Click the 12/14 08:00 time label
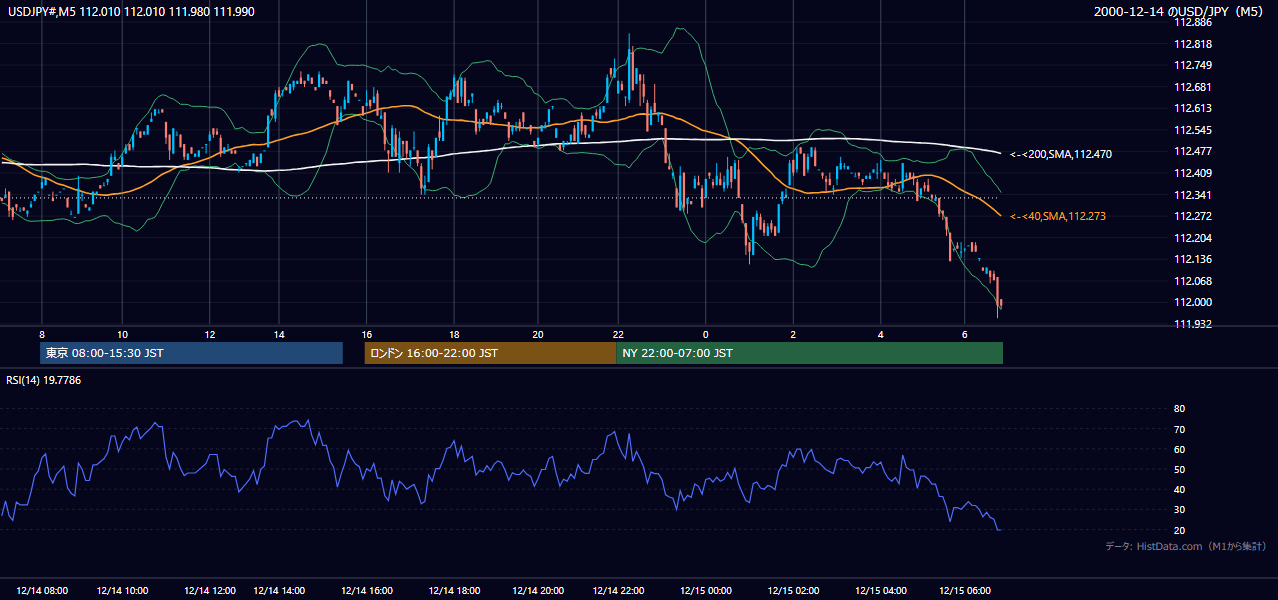Viewport: 1278px width, 600px height. (42, 590)
